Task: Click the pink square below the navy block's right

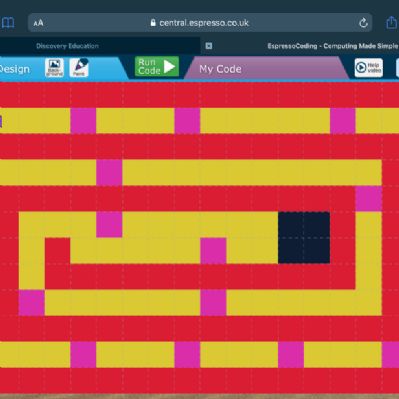Action: 291,355
